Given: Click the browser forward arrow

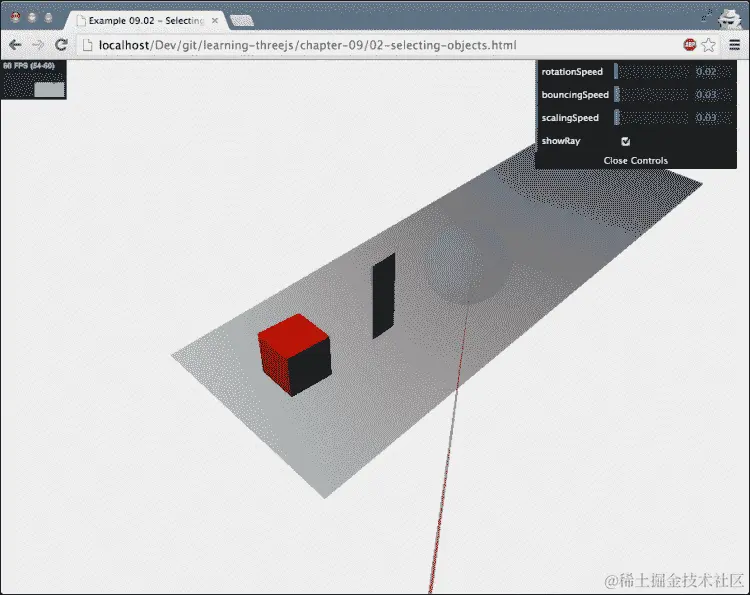Looking at the screenshot, I should point(37,45).
